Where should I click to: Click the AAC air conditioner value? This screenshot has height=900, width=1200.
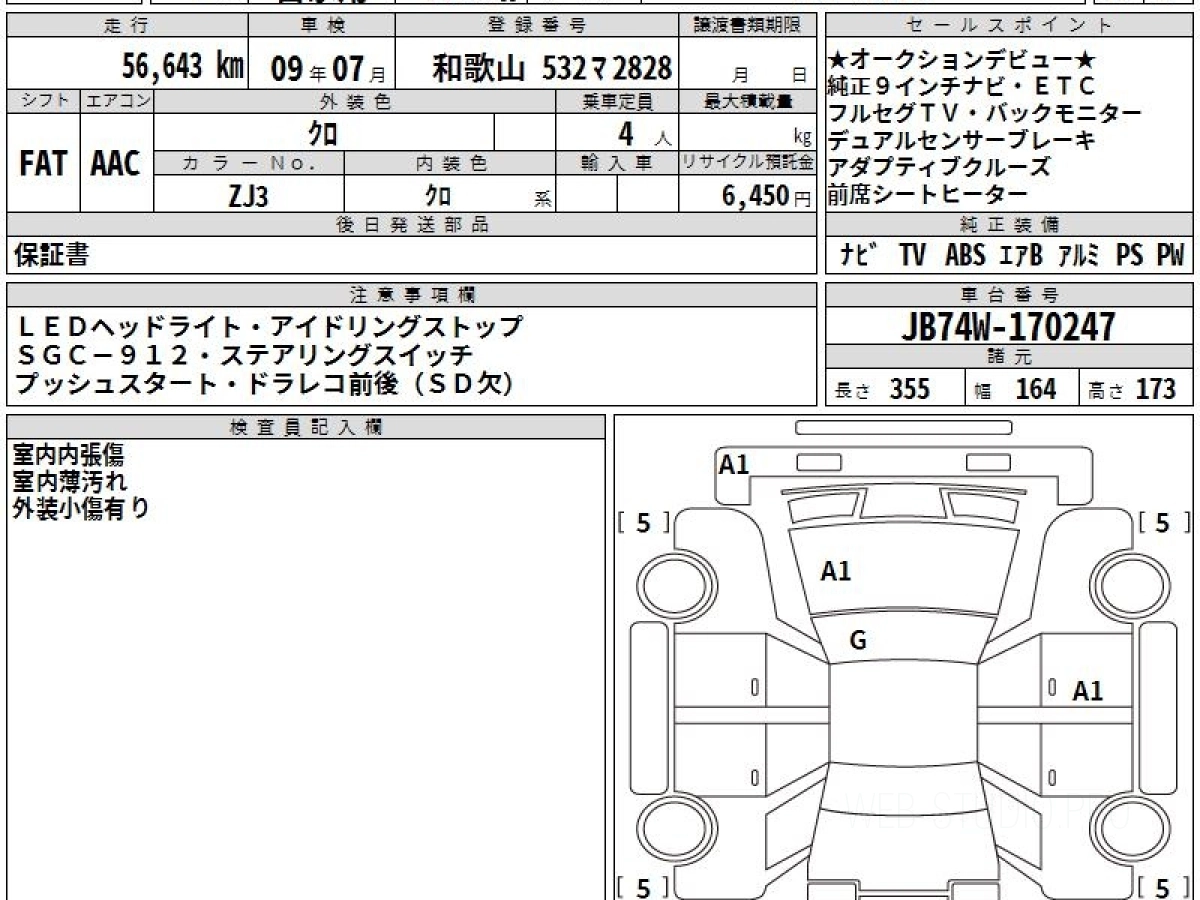(x=116, y=164)
